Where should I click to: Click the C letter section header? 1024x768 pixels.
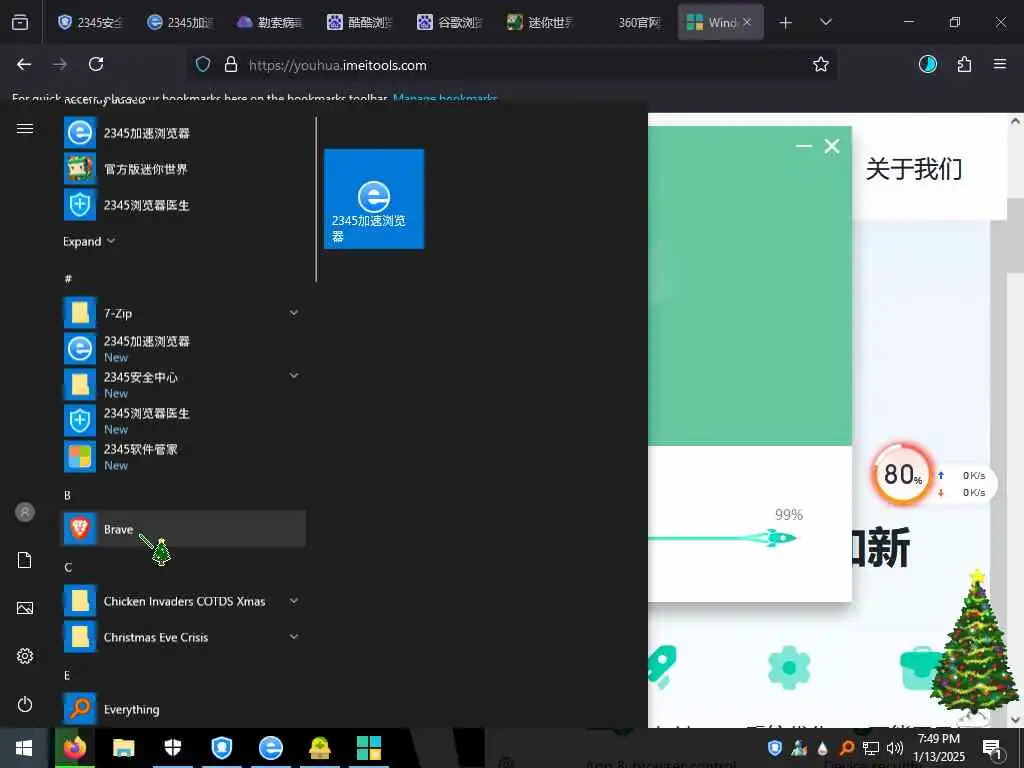(68, 568)
